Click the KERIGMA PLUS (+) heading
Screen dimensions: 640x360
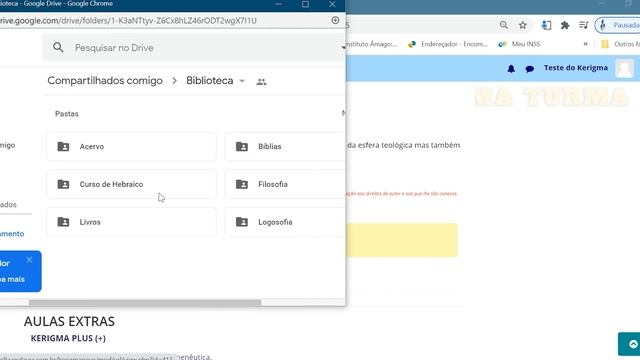(x=68, y=338)
